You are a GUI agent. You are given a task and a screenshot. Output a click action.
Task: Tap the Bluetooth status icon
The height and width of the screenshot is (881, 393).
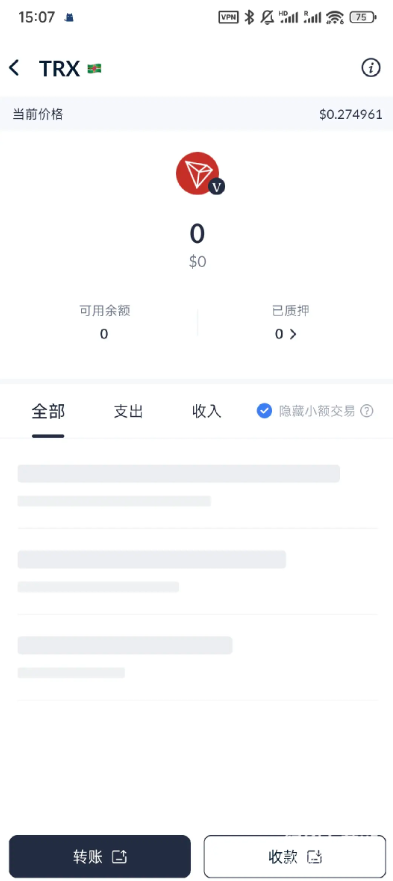pyautogui.click(x=250, y=17)
